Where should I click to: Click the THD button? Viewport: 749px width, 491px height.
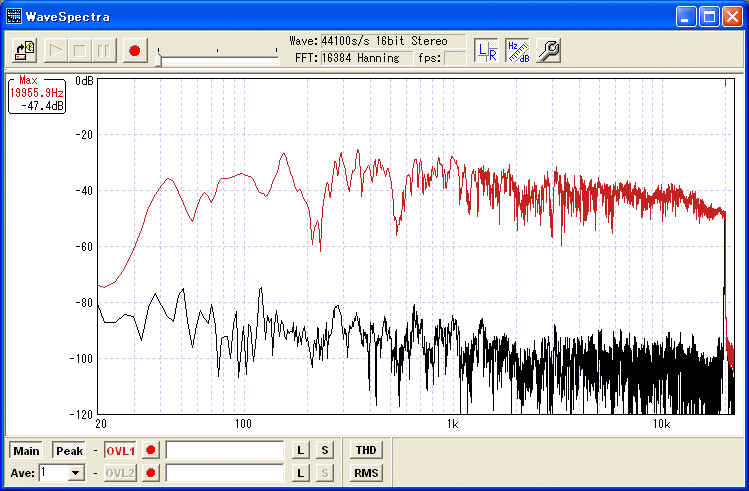click(365, 451)
